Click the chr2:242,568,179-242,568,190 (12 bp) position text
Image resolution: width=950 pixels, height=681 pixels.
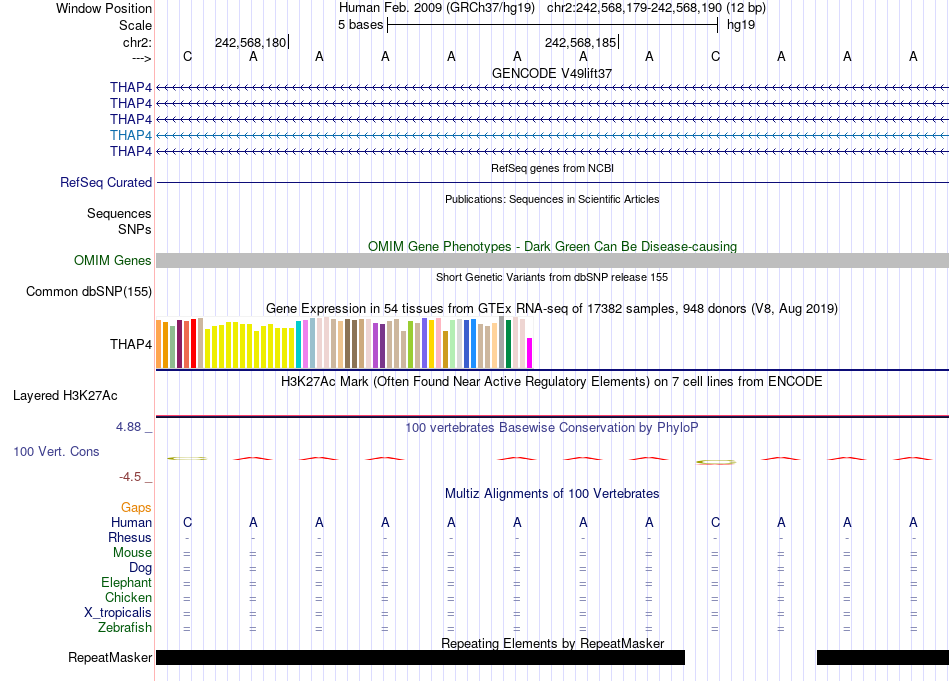coord(656,8)
